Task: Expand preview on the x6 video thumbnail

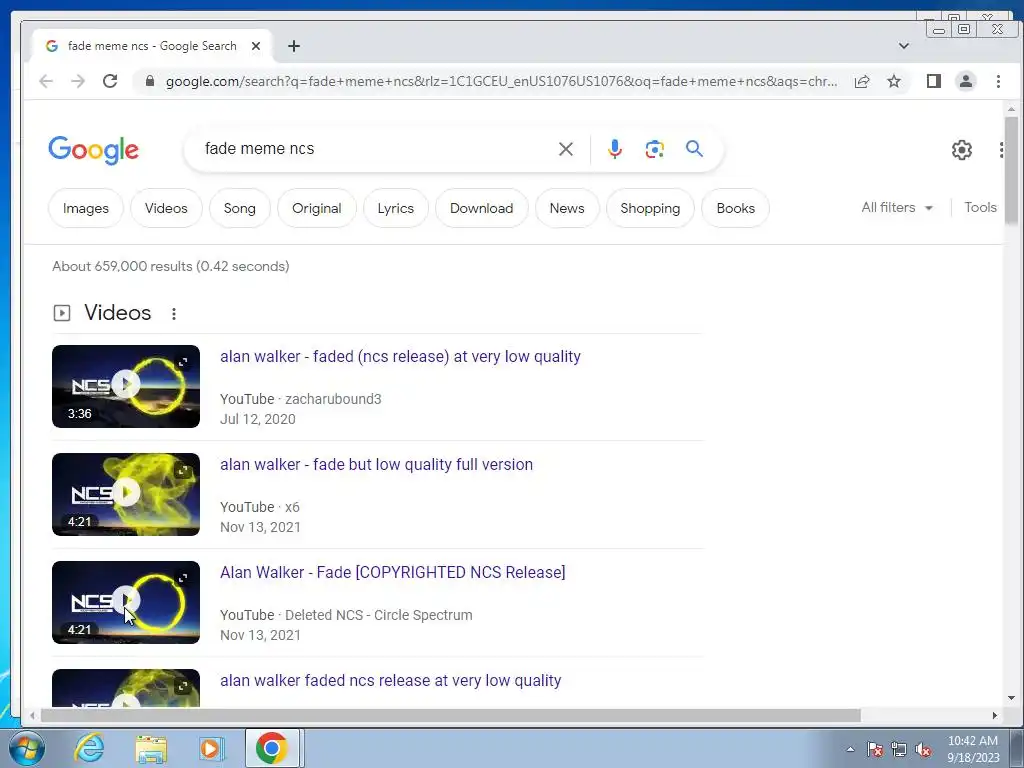Action: pos(183,471)
